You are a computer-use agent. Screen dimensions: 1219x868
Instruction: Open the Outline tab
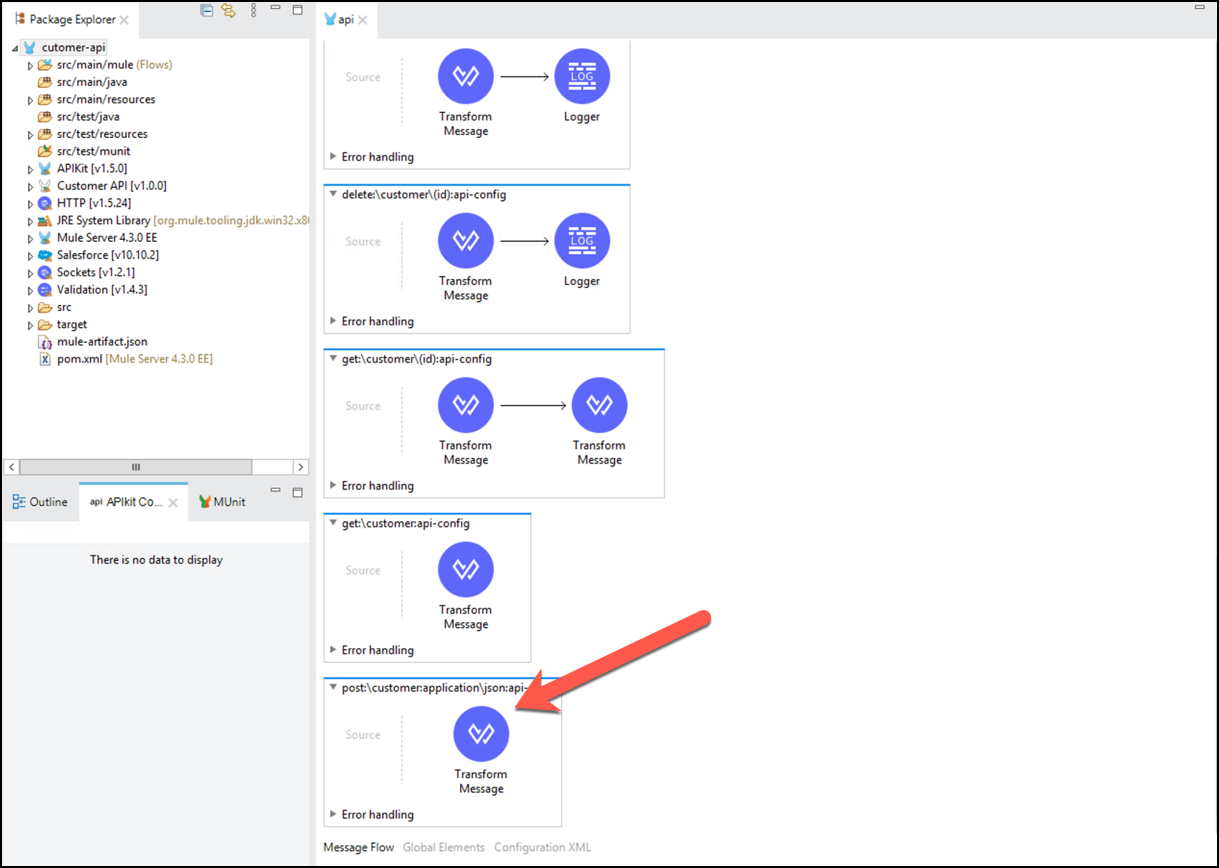(40, 502)
